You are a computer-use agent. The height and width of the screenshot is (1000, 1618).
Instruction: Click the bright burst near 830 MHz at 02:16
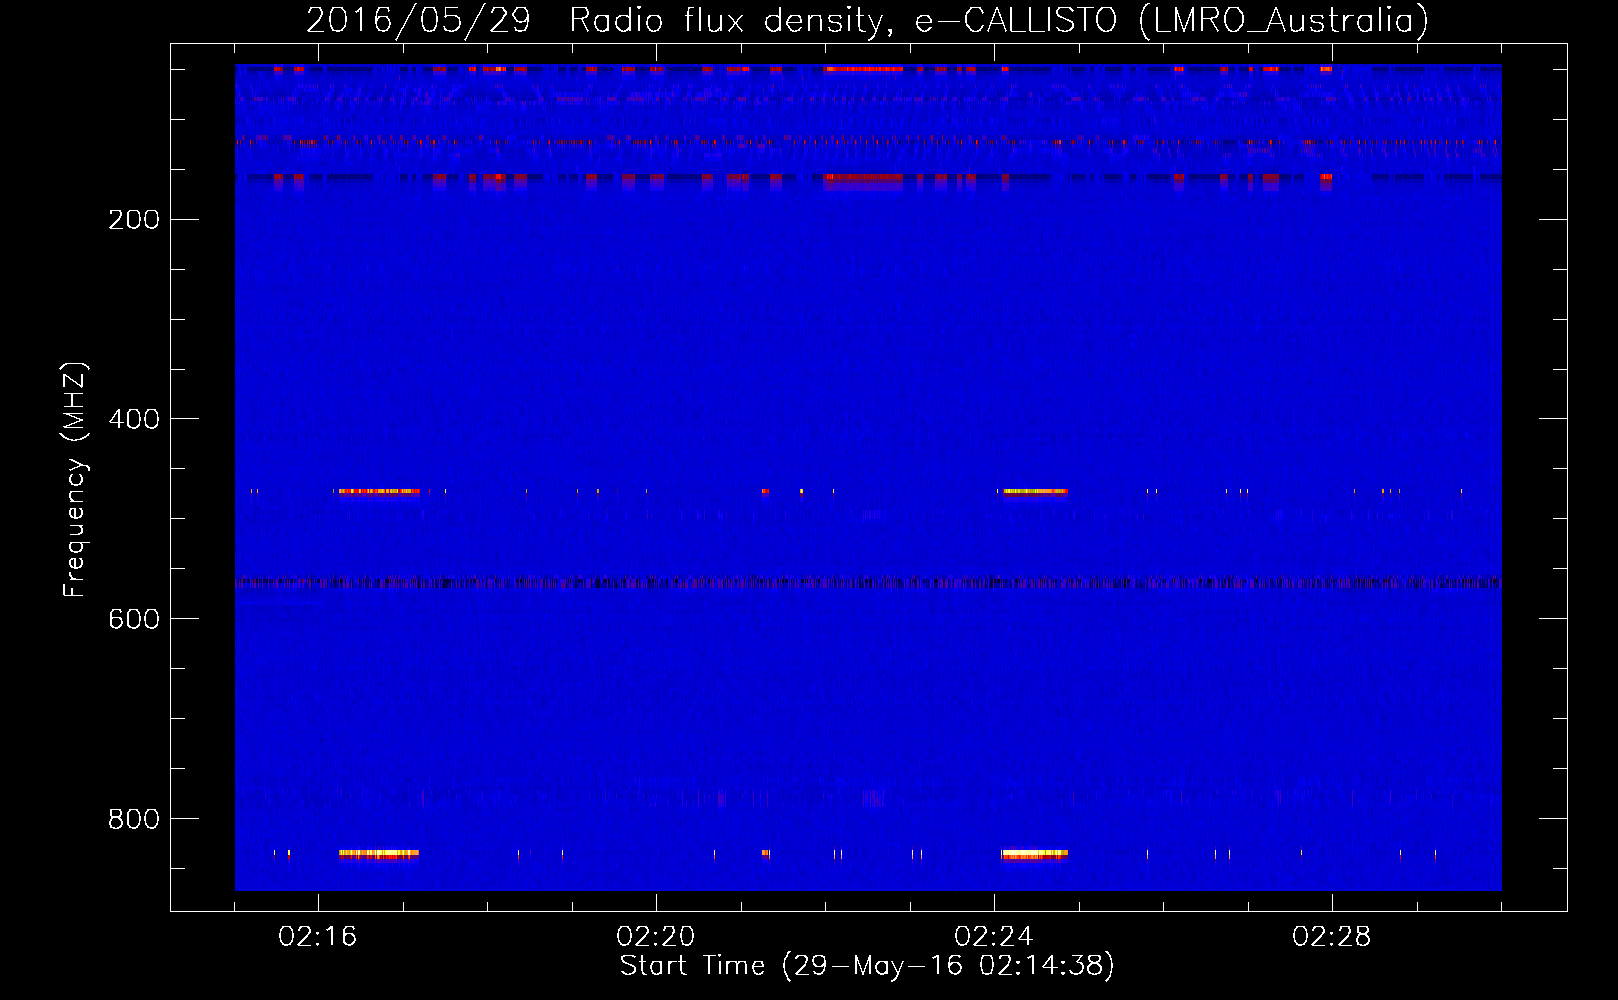coord(379,854)
